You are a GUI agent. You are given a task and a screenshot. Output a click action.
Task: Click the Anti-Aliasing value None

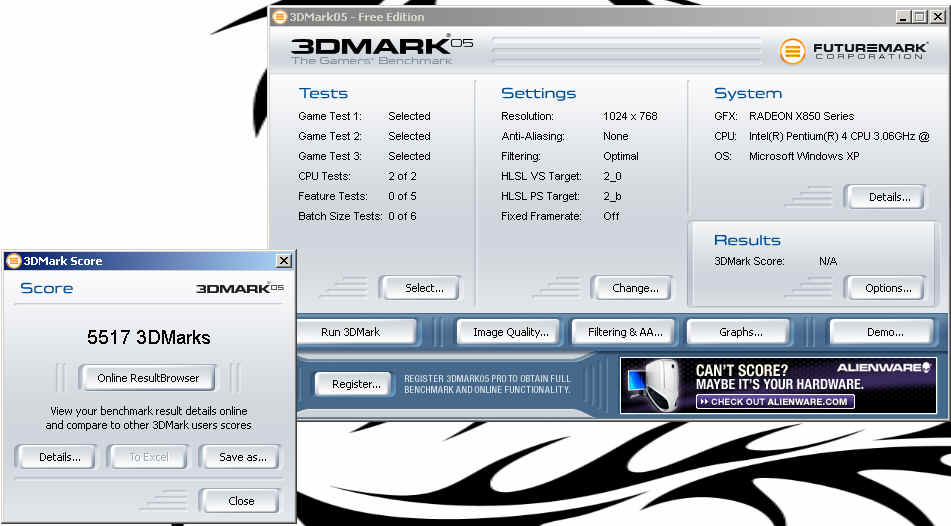pos(616,136)
